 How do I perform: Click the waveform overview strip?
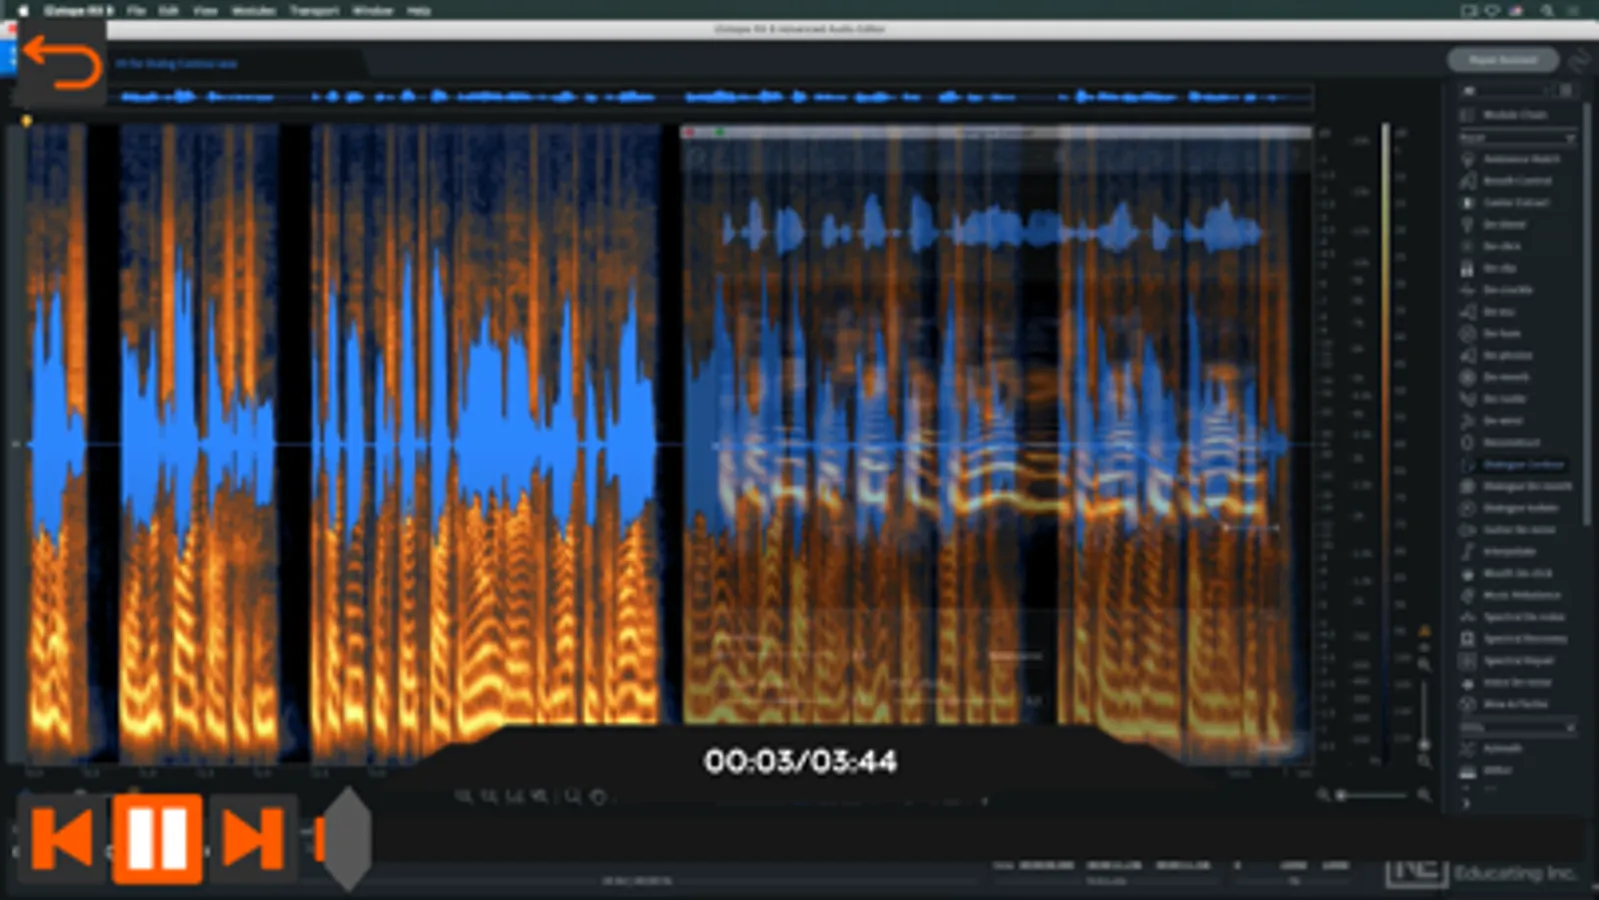point(712,97)
